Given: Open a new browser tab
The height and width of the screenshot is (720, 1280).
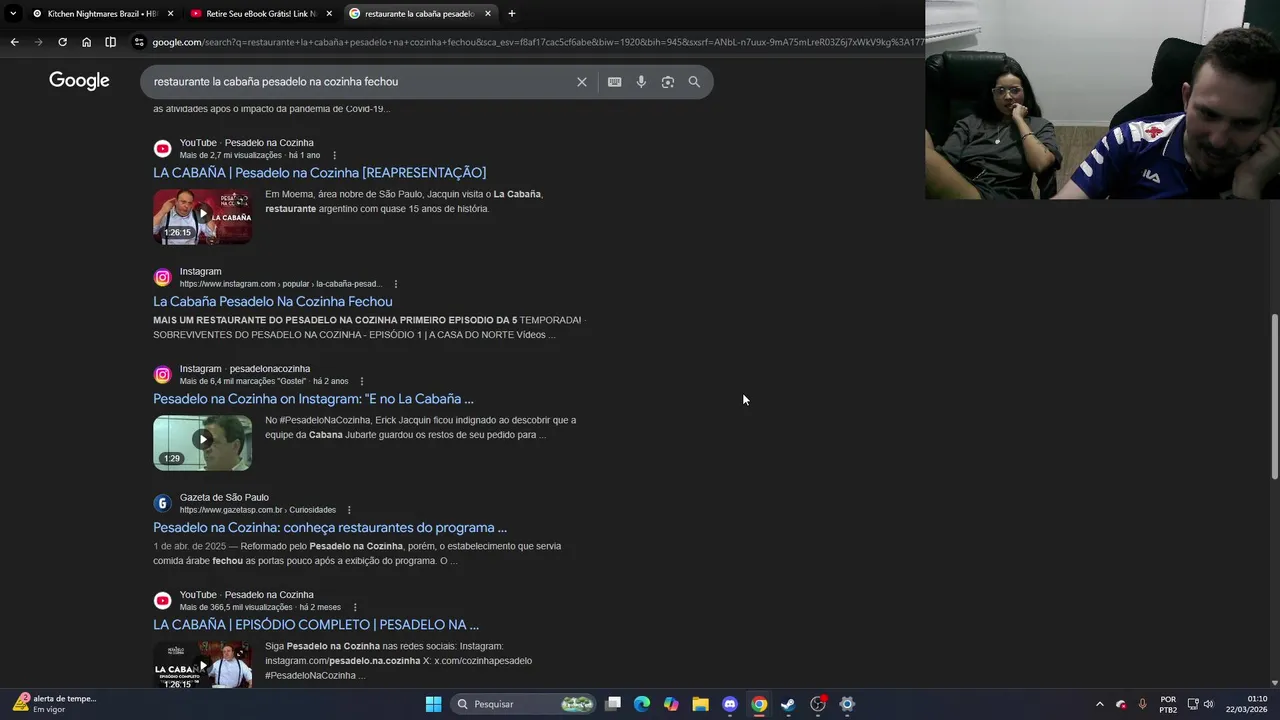Looking at the screenshot, I should point(512,14).
